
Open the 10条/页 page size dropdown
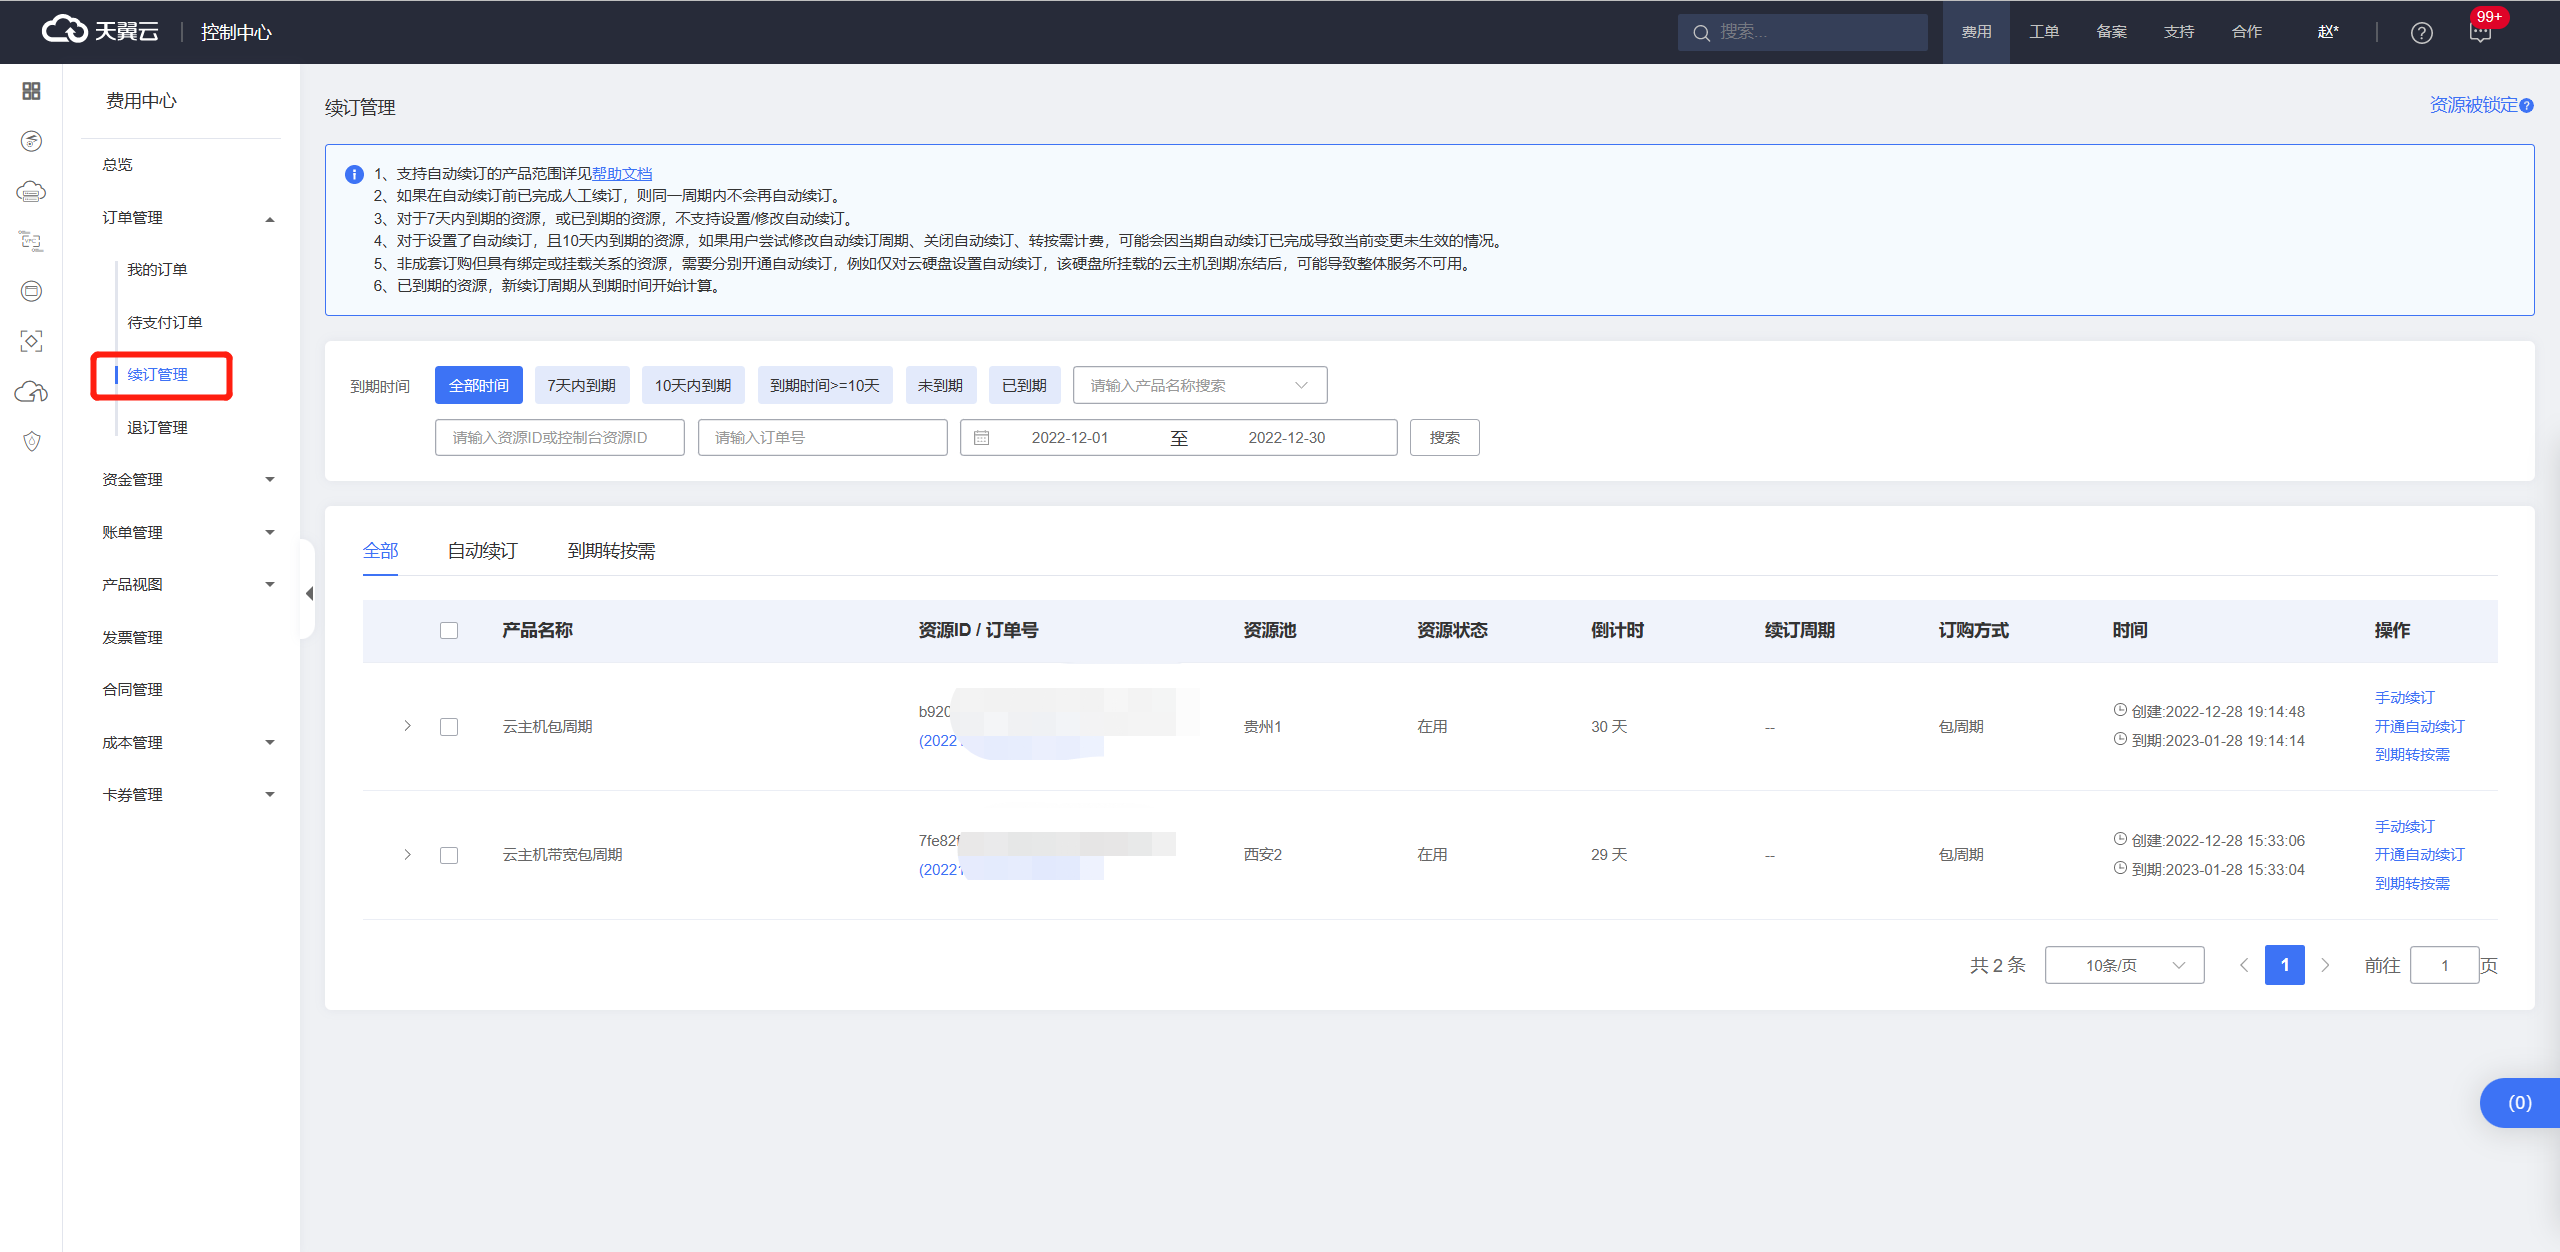(2124, 965)
